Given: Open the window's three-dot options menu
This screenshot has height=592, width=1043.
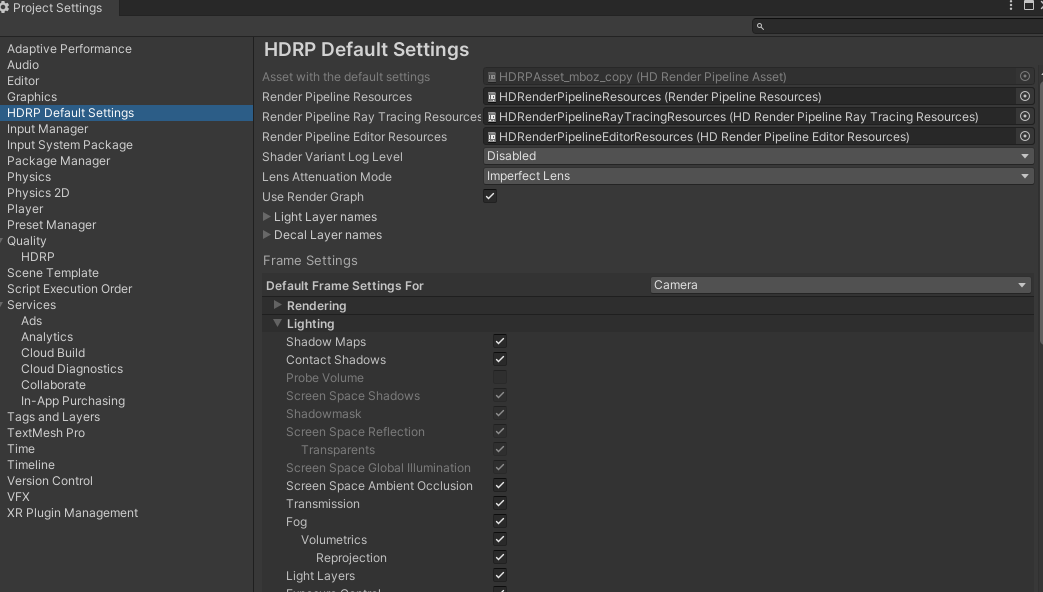Looking at the screenshot, I should 1012,6.
